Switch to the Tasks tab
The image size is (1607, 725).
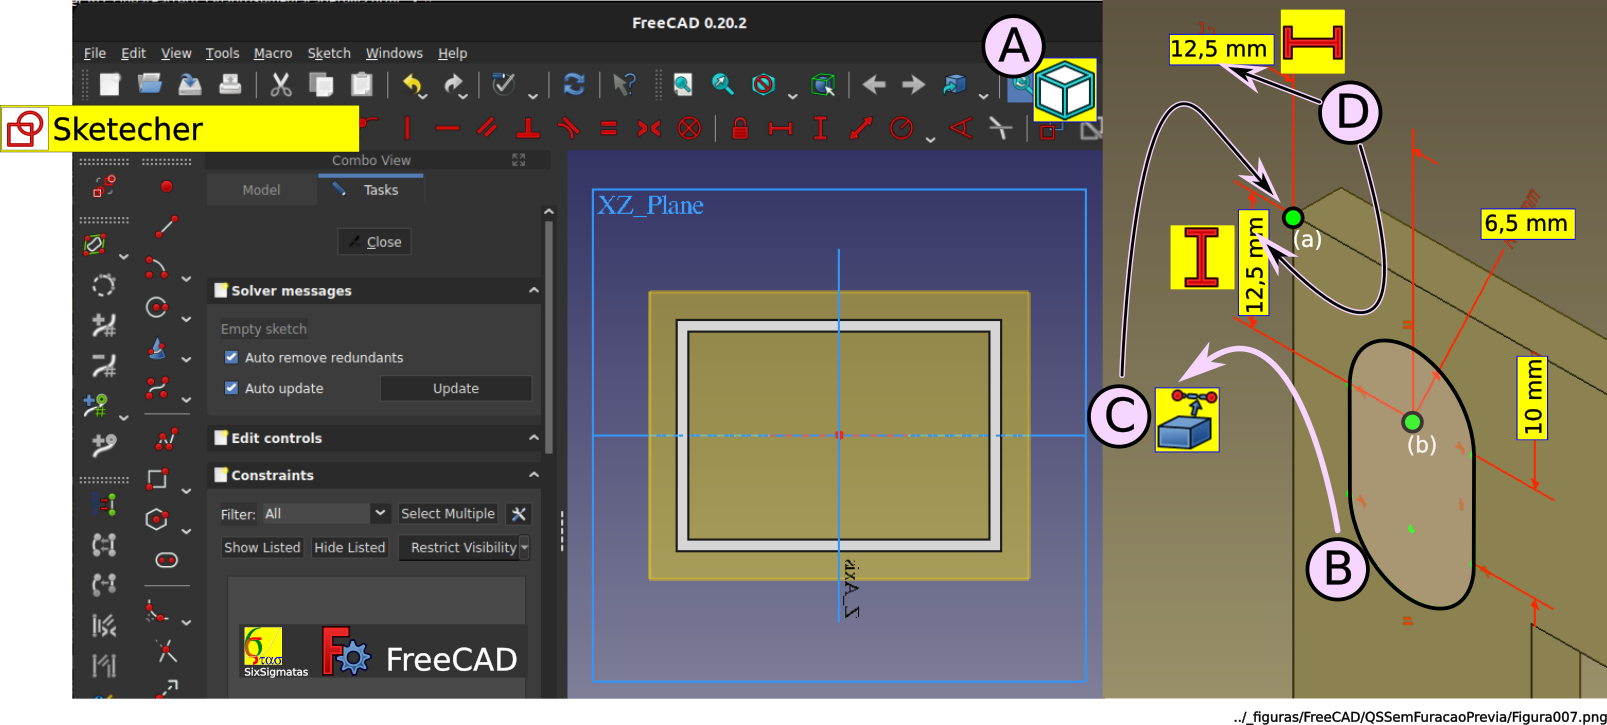point(371,190)
